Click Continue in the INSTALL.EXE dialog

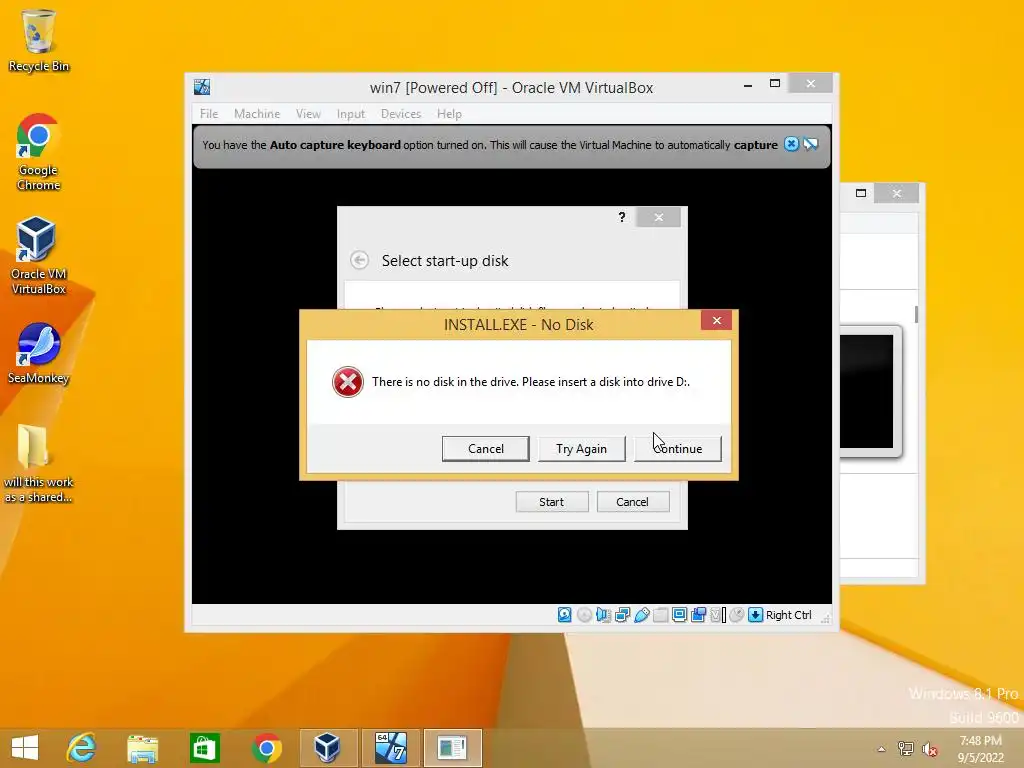coord(677,449)
